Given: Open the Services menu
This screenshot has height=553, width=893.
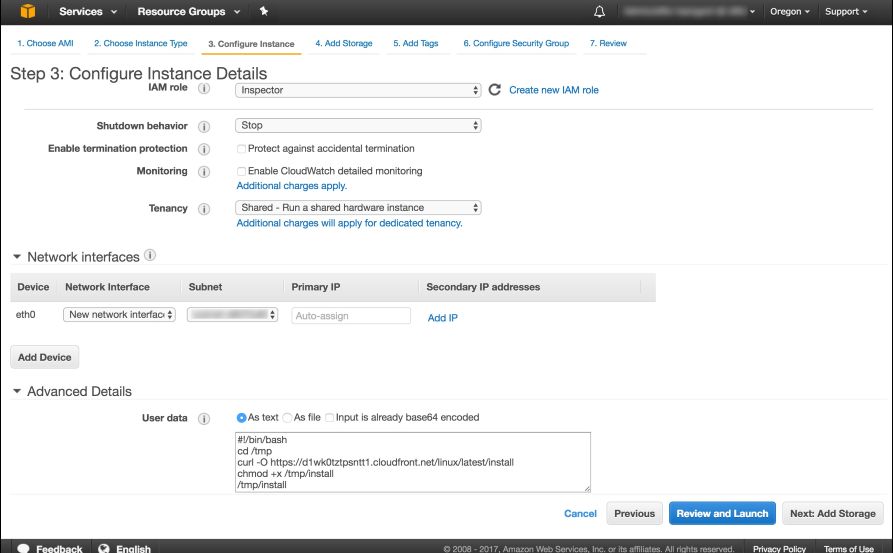Looking at the screenshot, I should [88, 11].
